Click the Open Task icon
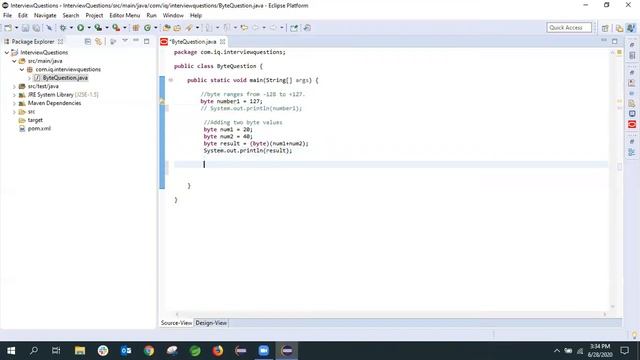The width and height of the screenshot is (640, 360). click(x=177, y=28)
